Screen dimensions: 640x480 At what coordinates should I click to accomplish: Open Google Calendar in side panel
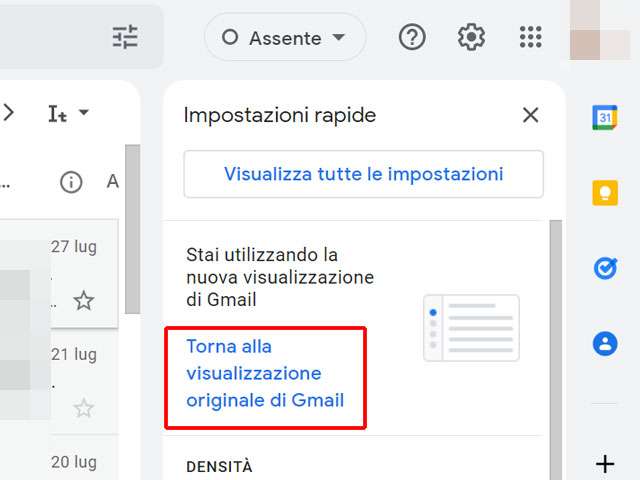605,117
